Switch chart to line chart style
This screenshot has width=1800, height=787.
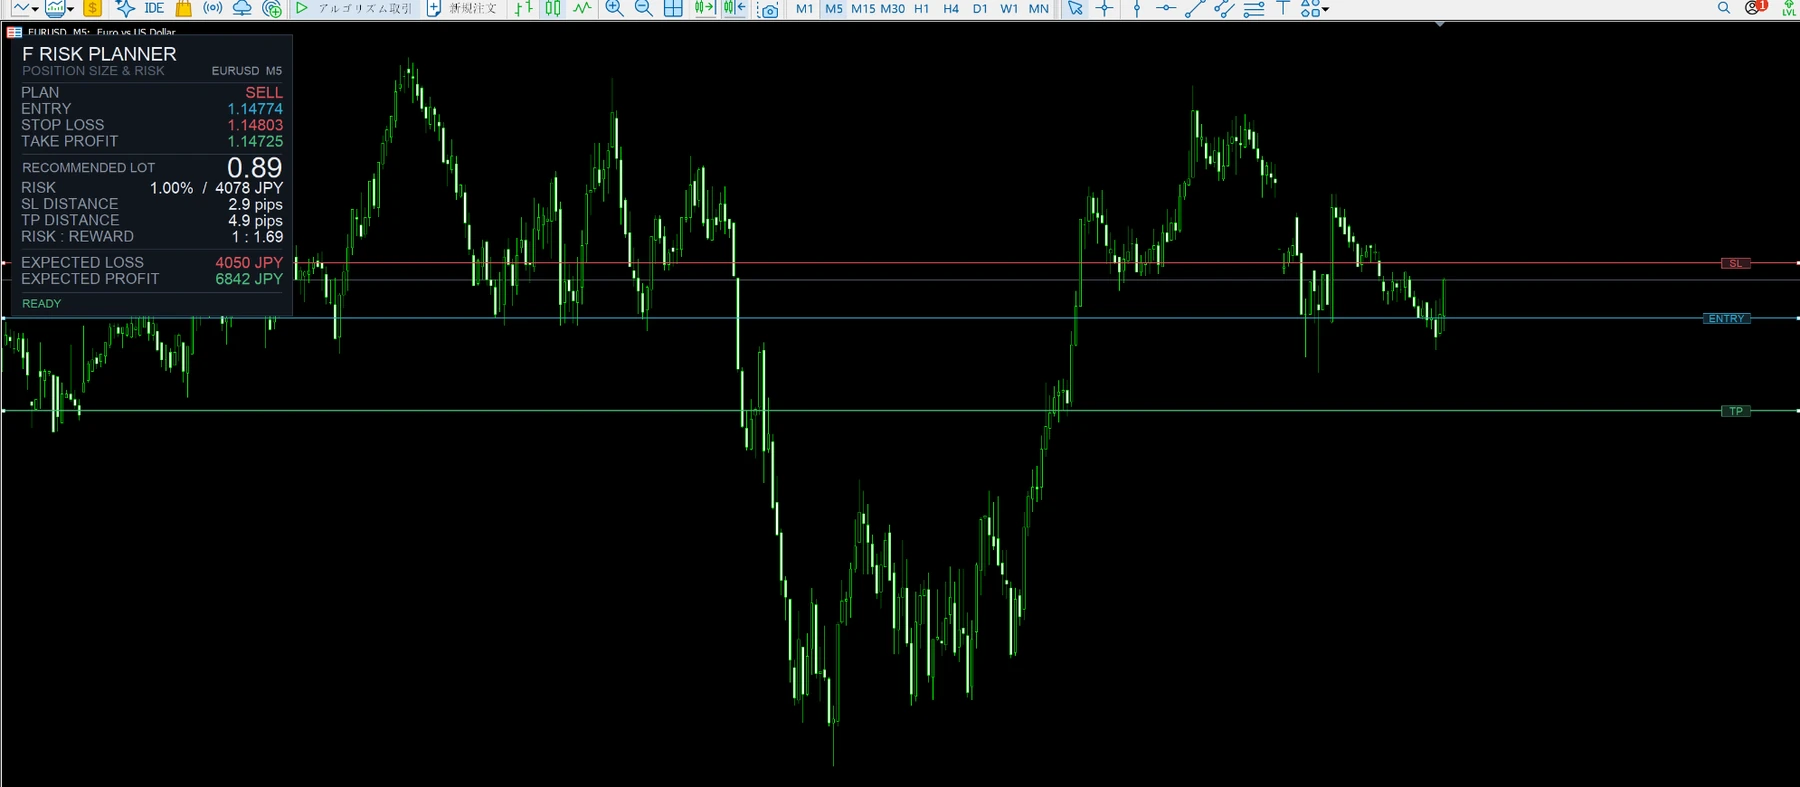(x=582, y=8)
